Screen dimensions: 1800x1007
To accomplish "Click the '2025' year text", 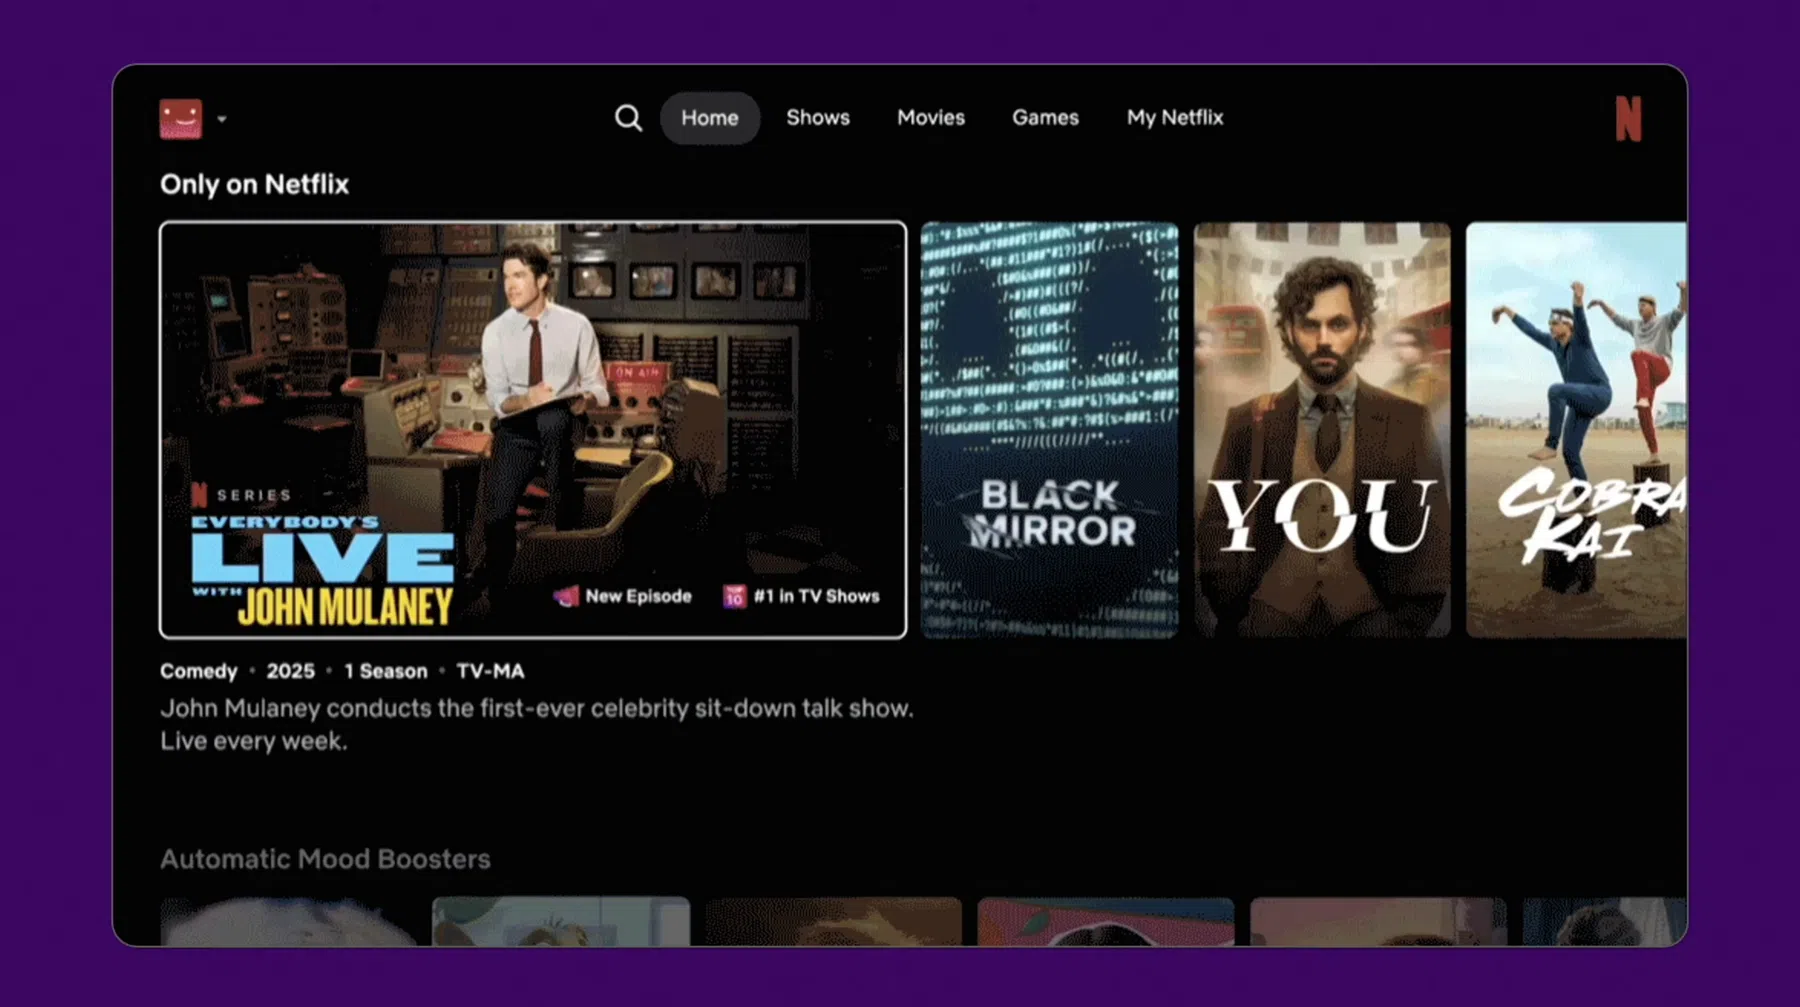I will 290,671.
